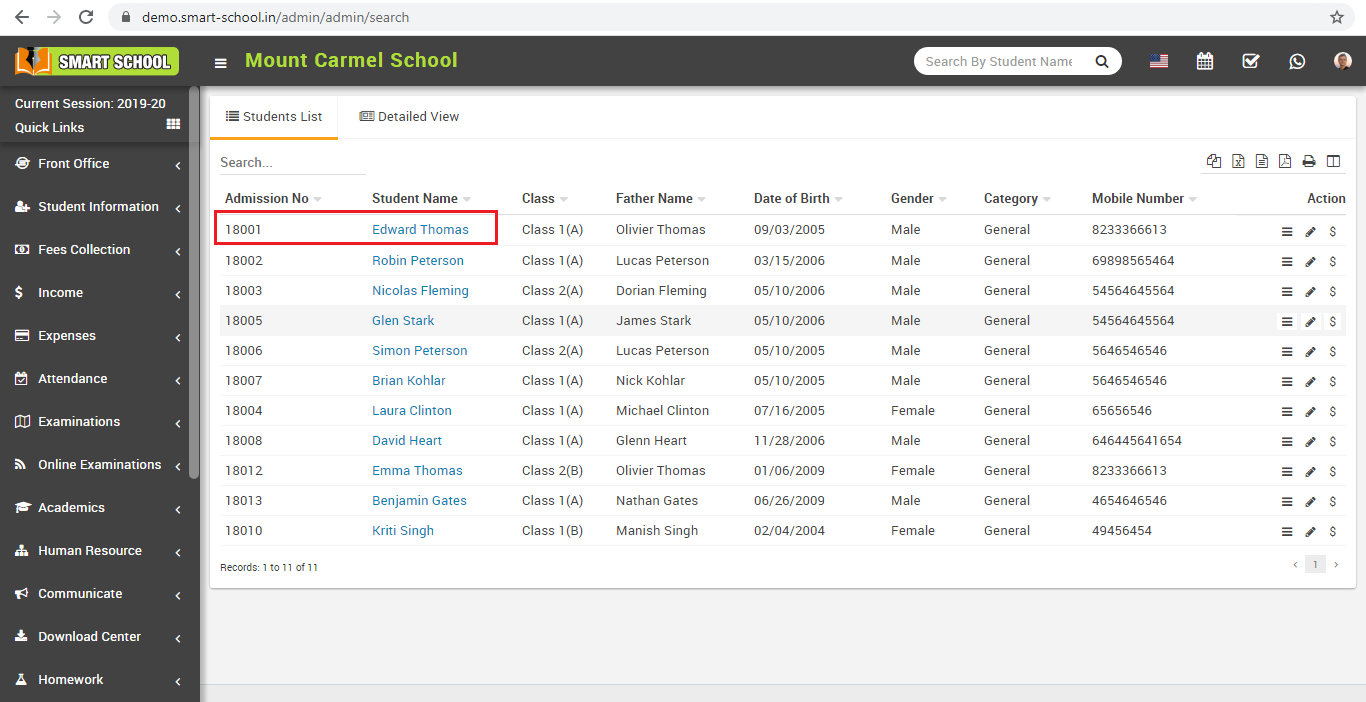Viewport: 1366px width, 702px height.
Task: Open the calendar icon in header
Action: tap(1205, 61)
